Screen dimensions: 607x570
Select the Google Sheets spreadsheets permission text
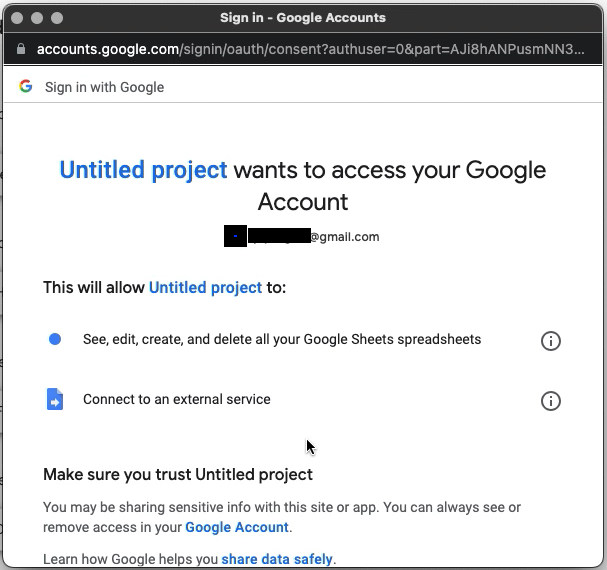pos(282,340)
